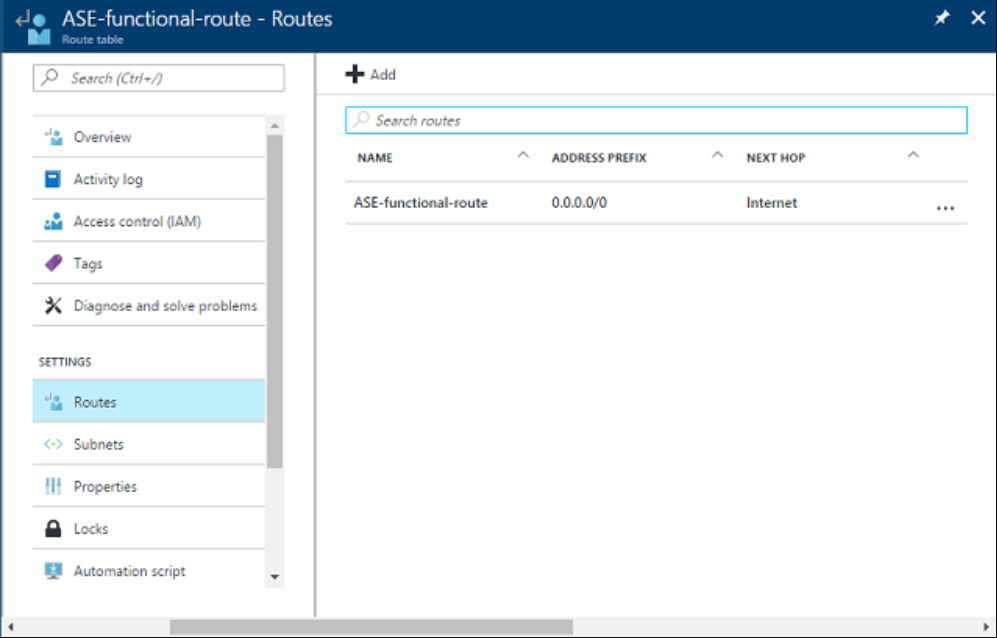Viewport: 997px width, 638px height.
Task: Open the Automation script page
Action: click(x=149, y=571)
